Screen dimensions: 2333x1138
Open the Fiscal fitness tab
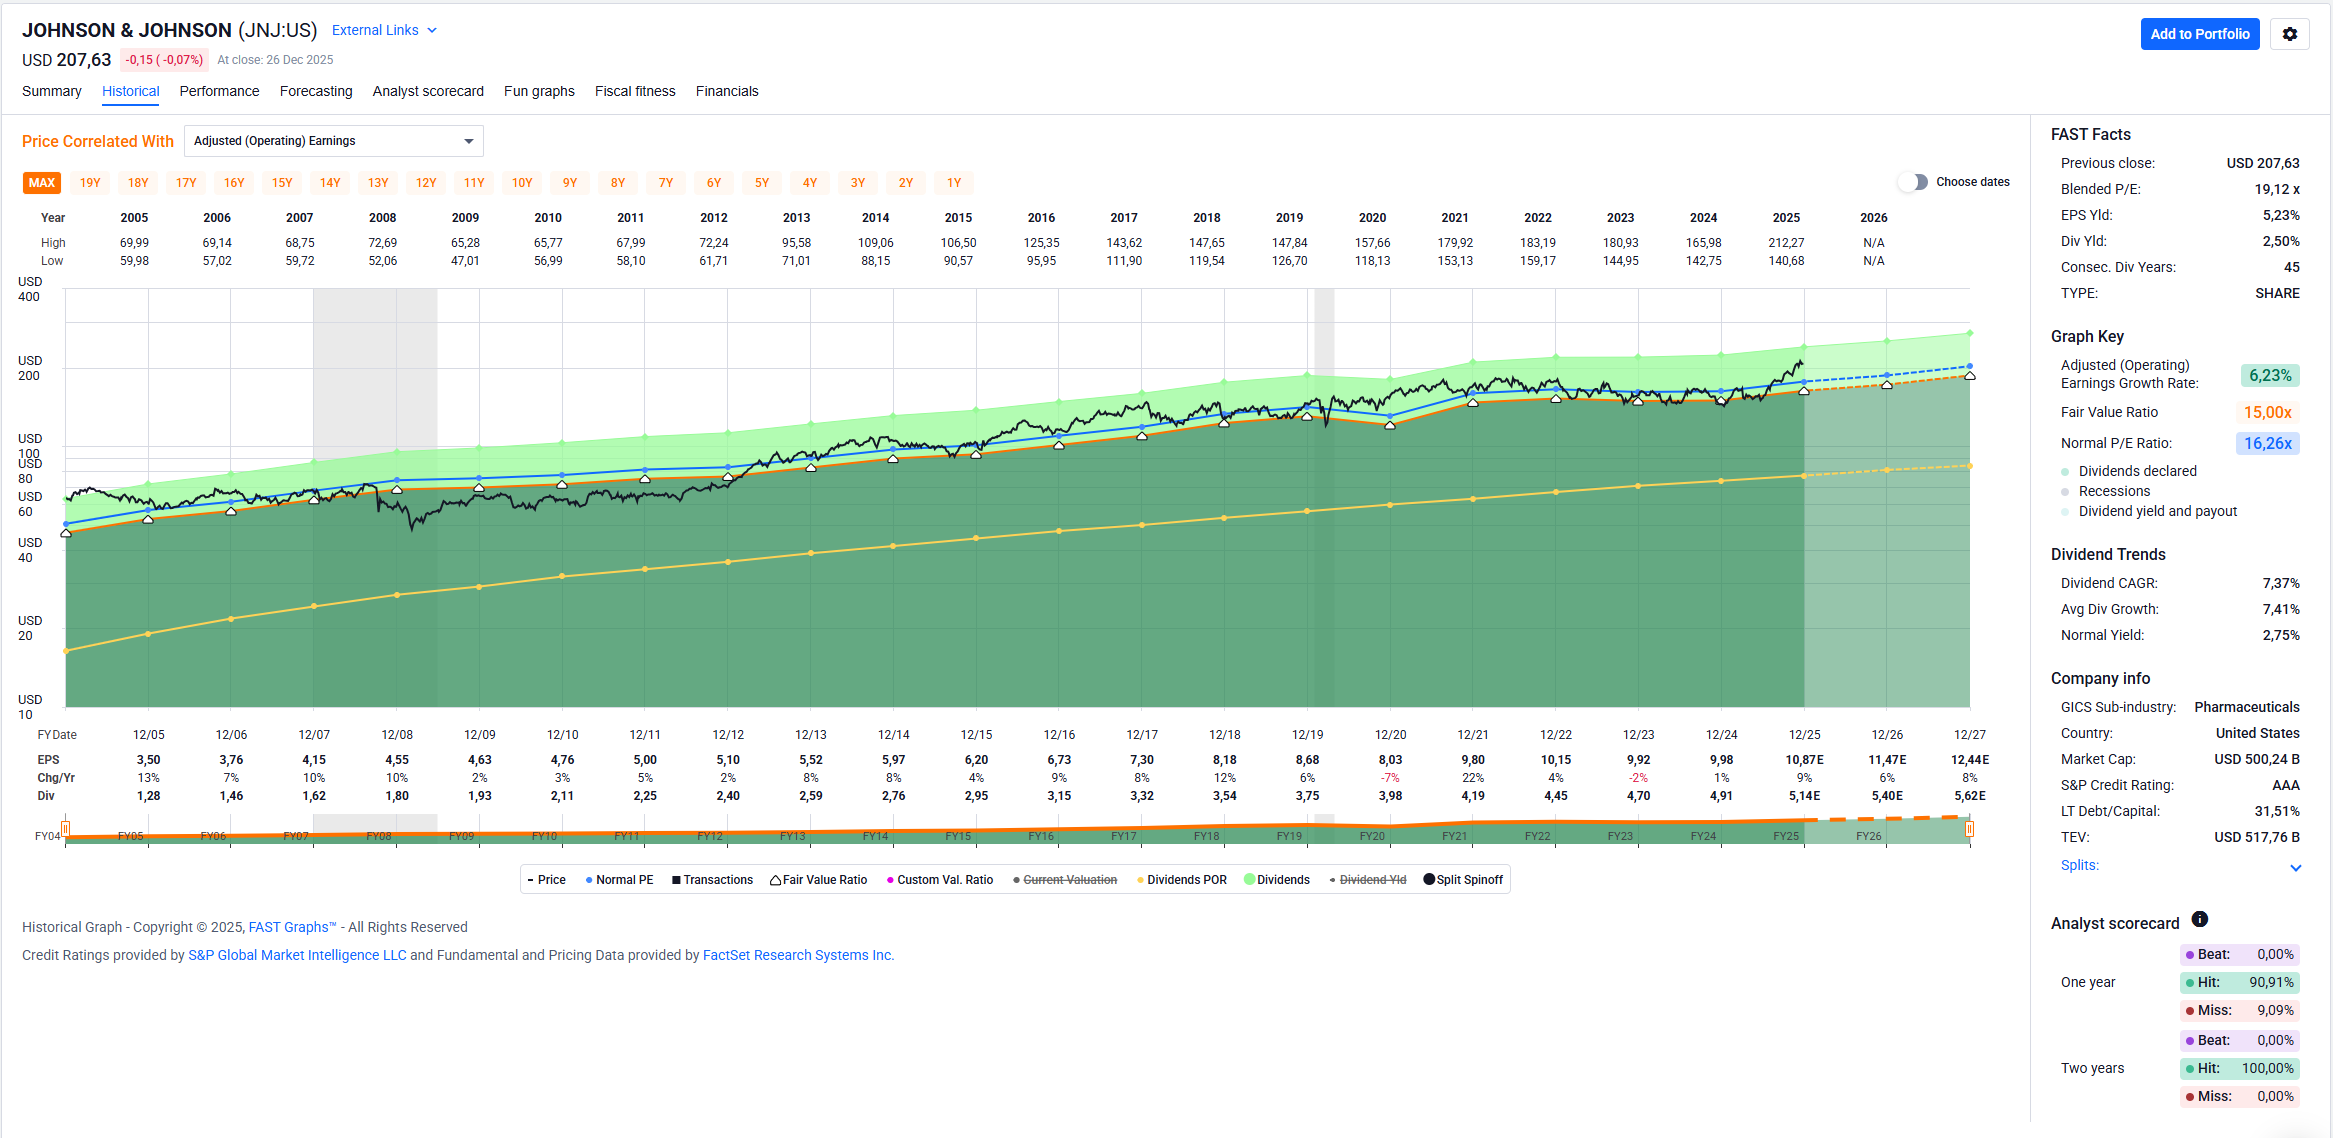tap(635, 91)
